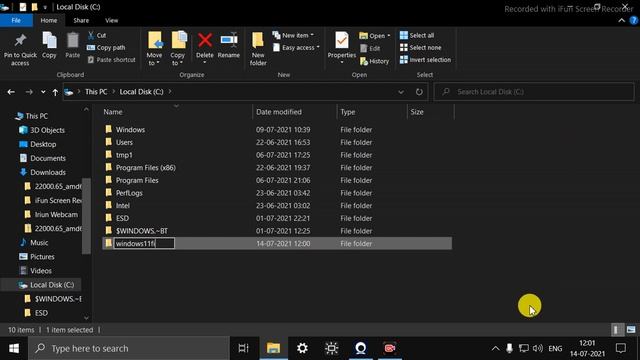Select the Users folder
The width and height of the screenshot is (640, 360).
coord(124,142)
